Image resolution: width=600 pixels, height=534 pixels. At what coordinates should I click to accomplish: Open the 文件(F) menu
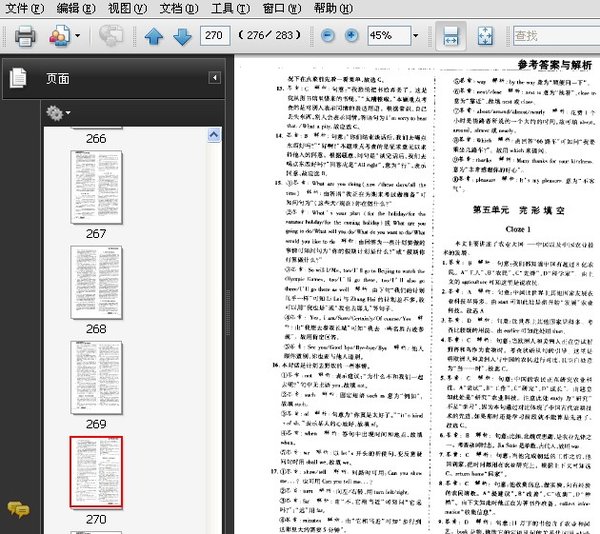(x=25, y=8)
